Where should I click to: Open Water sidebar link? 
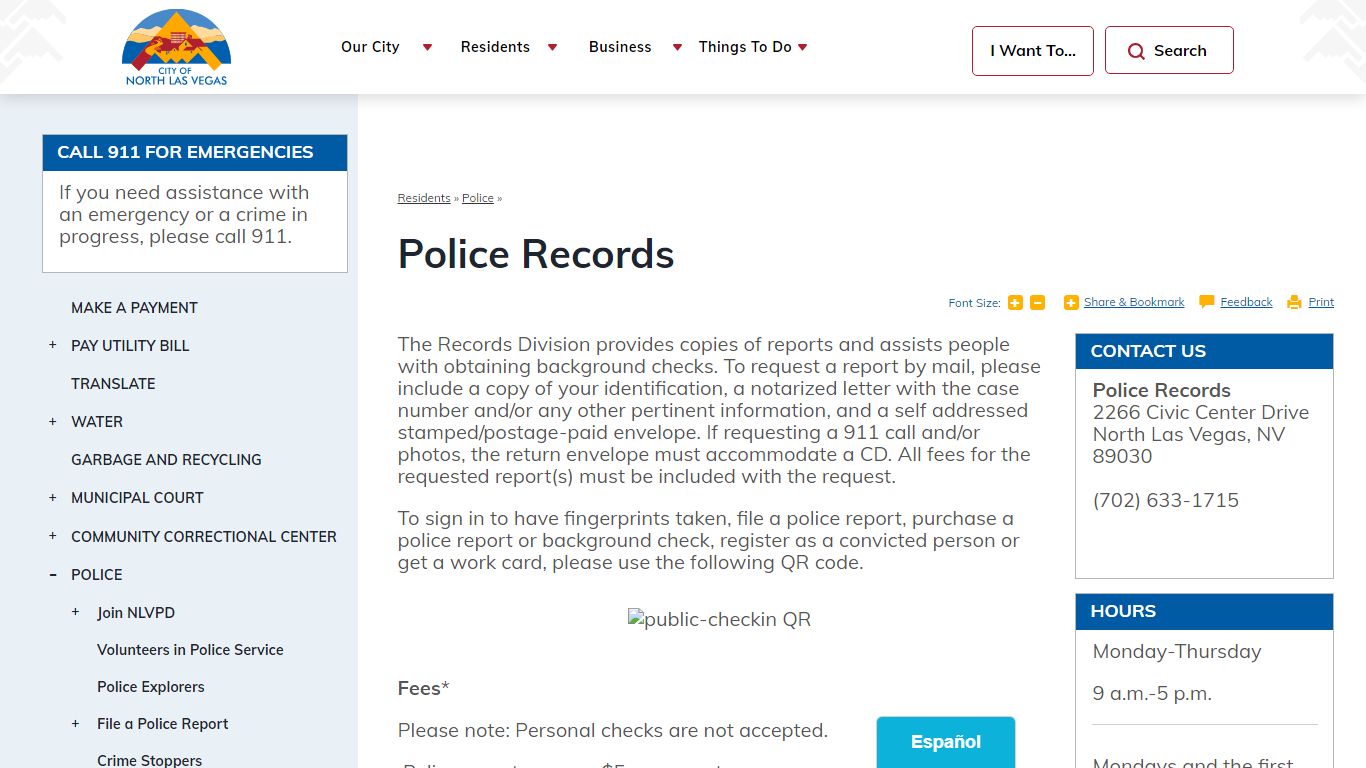tap(97, 422)
